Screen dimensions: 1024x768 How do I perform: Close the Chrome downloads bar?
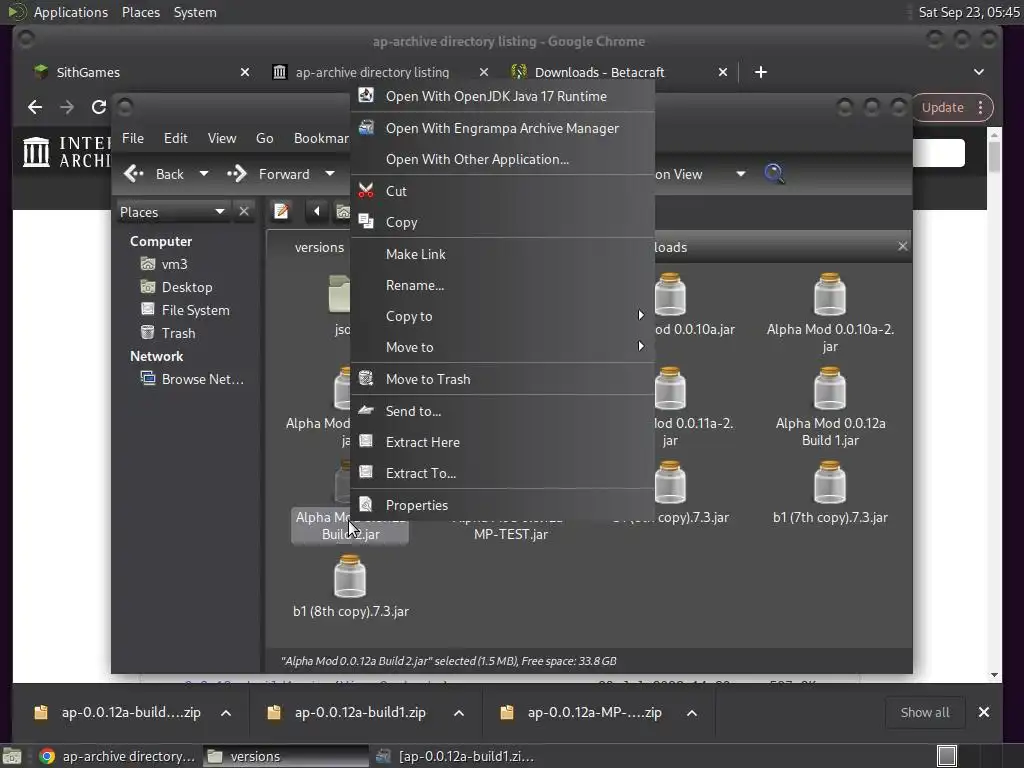[984, 712]
